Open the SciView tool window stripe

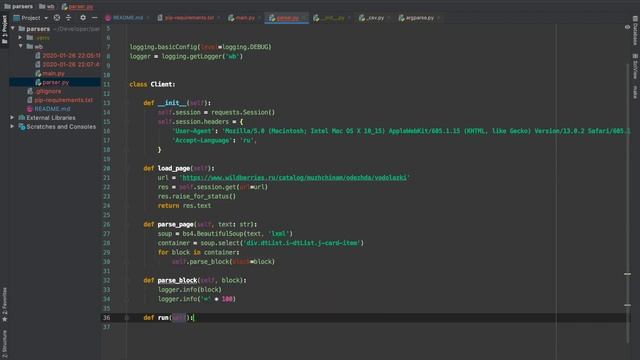tap(635, 66)
